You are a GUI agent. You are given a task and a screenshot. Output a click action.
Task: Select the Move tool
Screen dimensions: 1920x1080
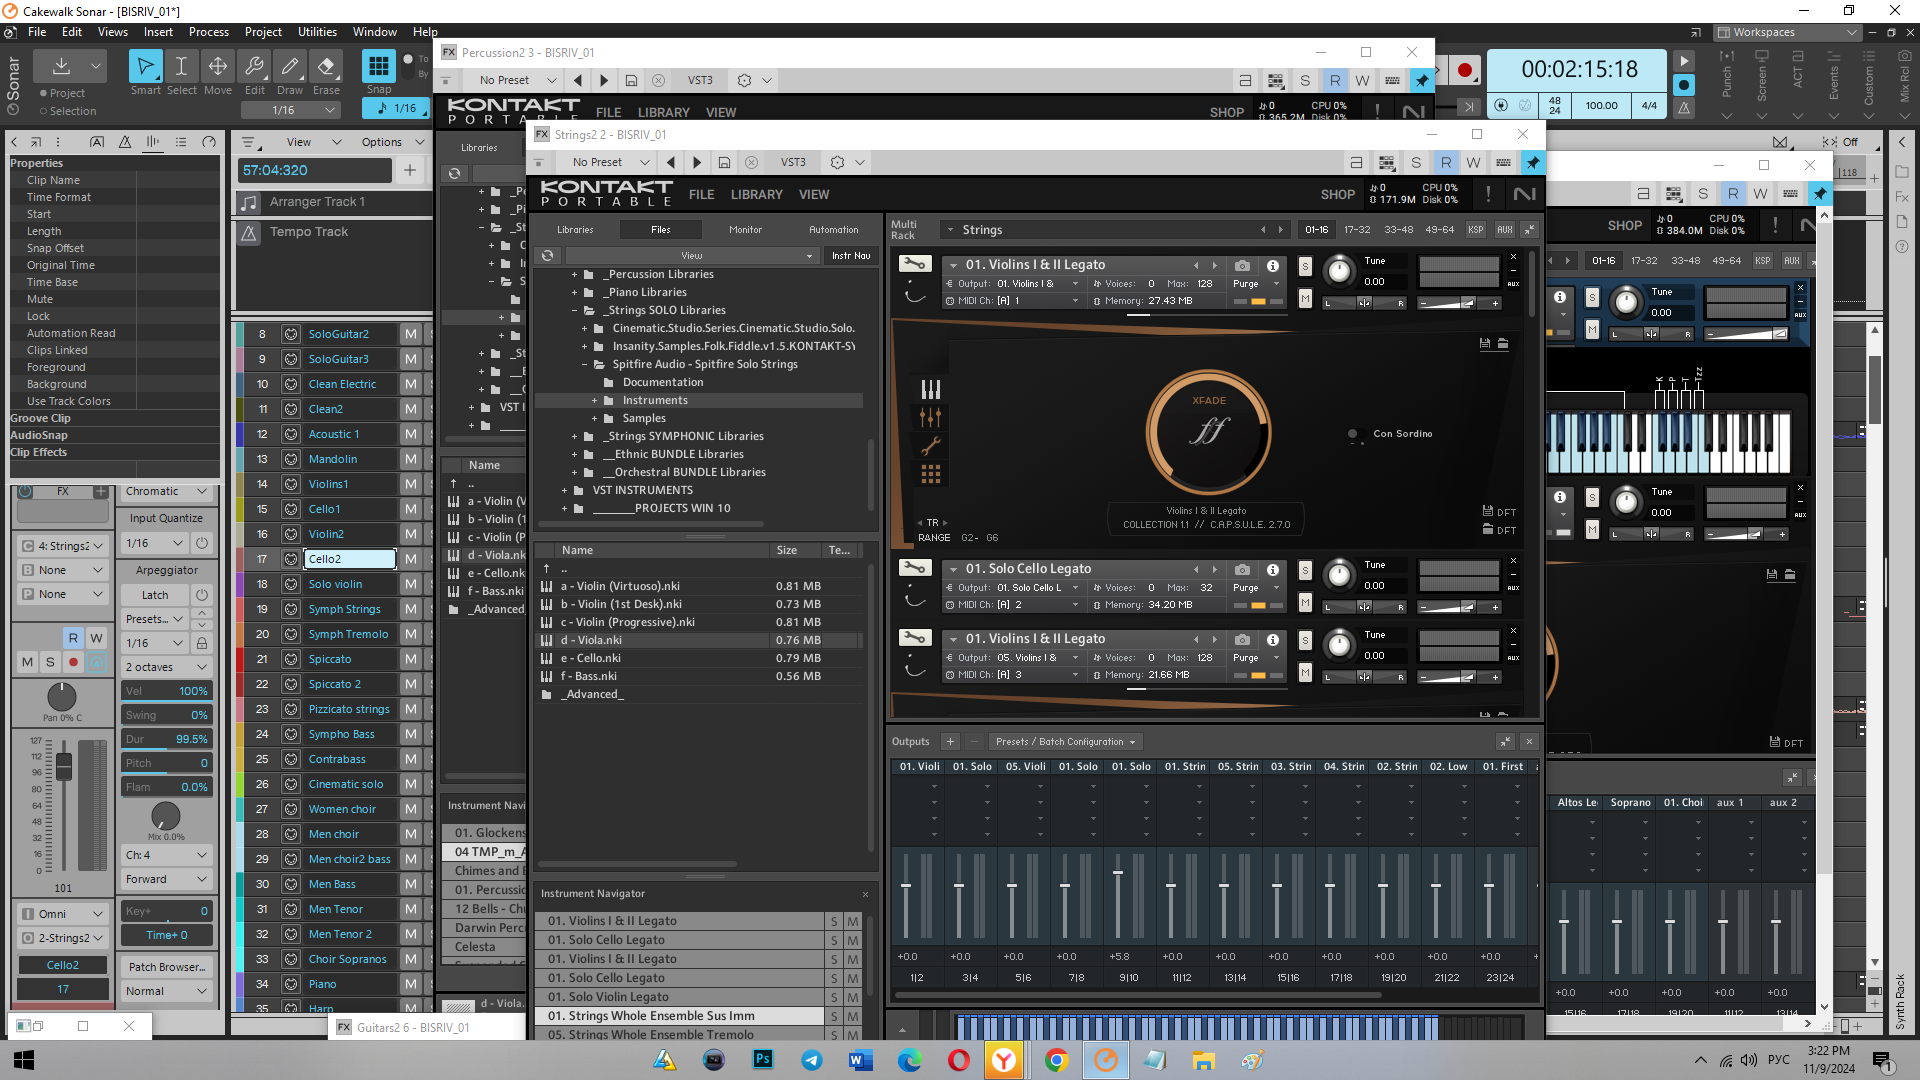(x=217, y=67)
